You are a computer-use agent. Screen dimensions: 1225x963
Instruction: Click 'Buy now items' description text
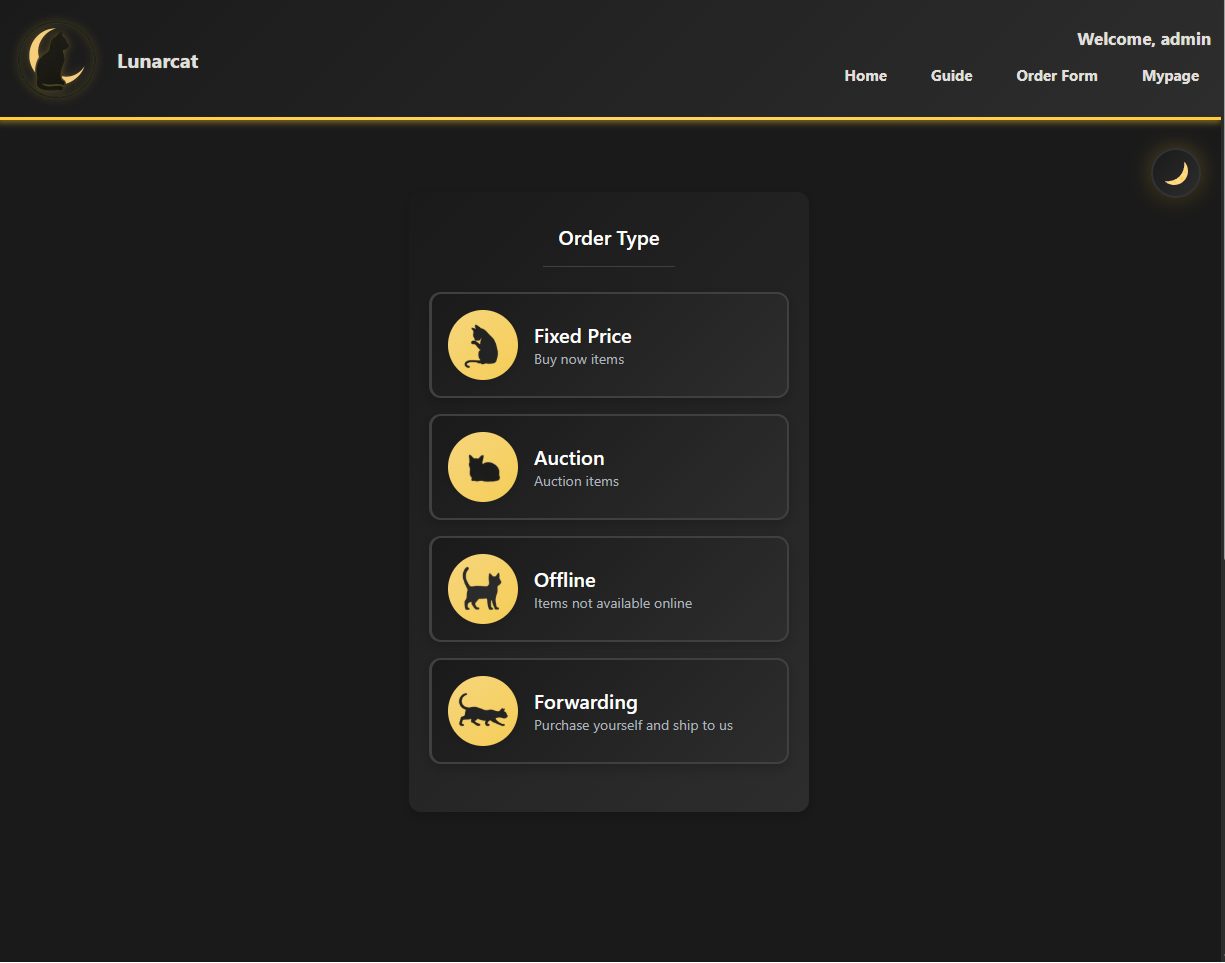[x=579, y=359]
